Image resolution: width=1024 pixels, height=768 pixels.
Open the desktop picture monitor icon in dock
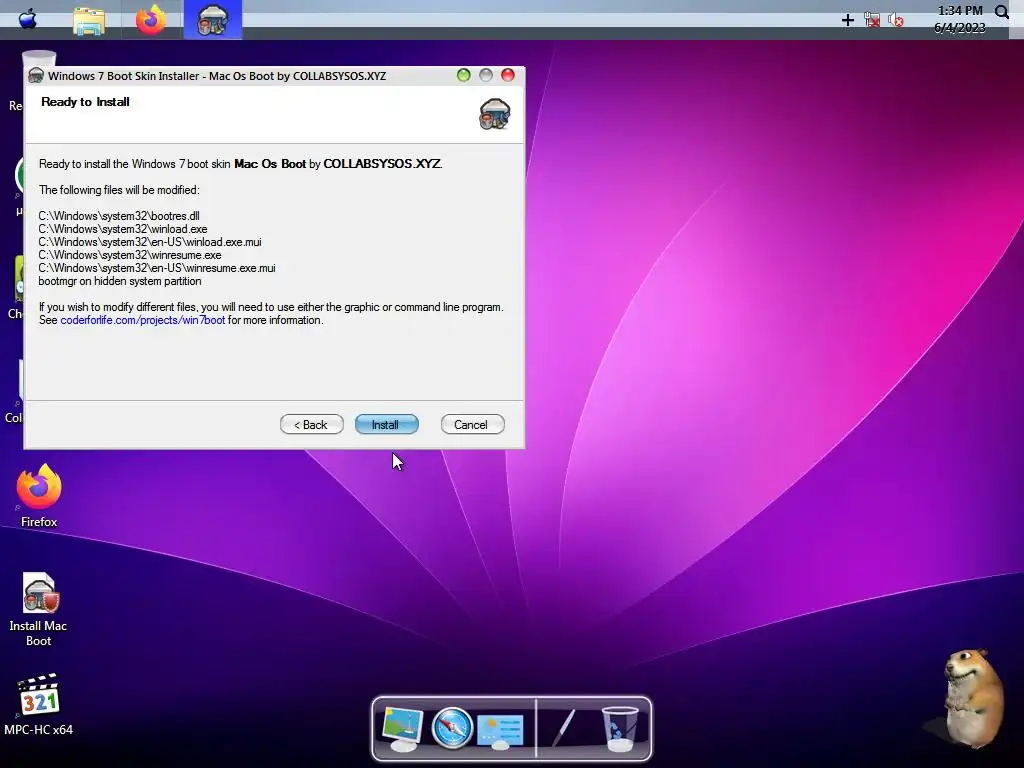pos(401,729)
